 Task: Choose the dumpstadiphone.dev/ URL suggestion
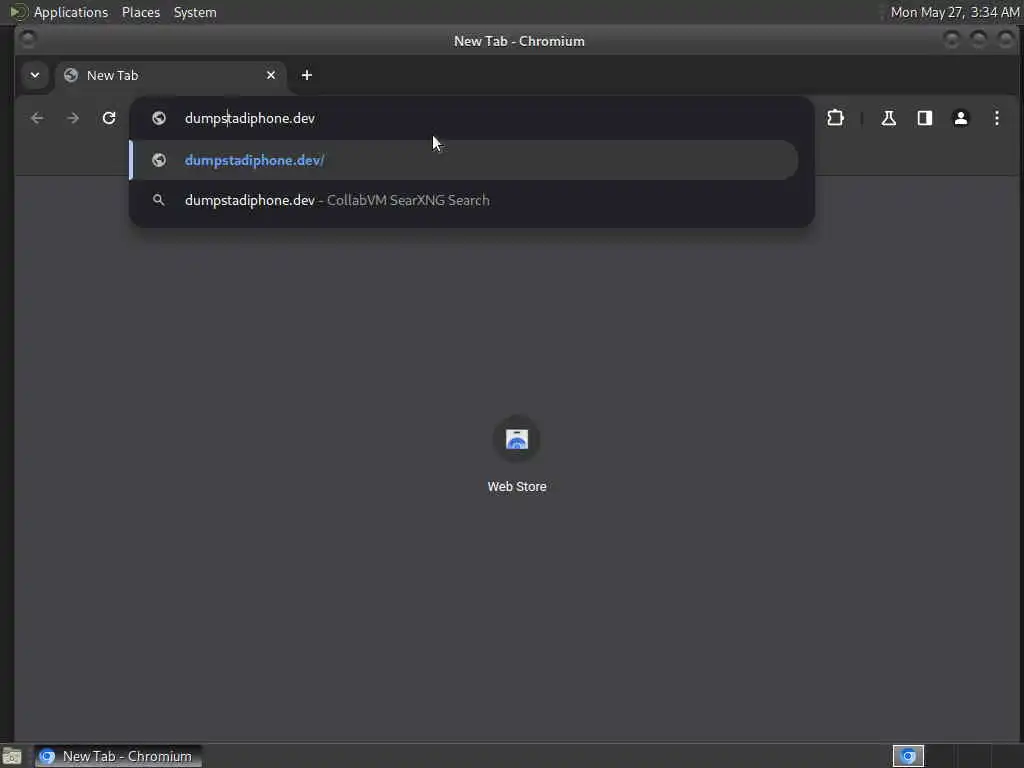click(464, 160)
